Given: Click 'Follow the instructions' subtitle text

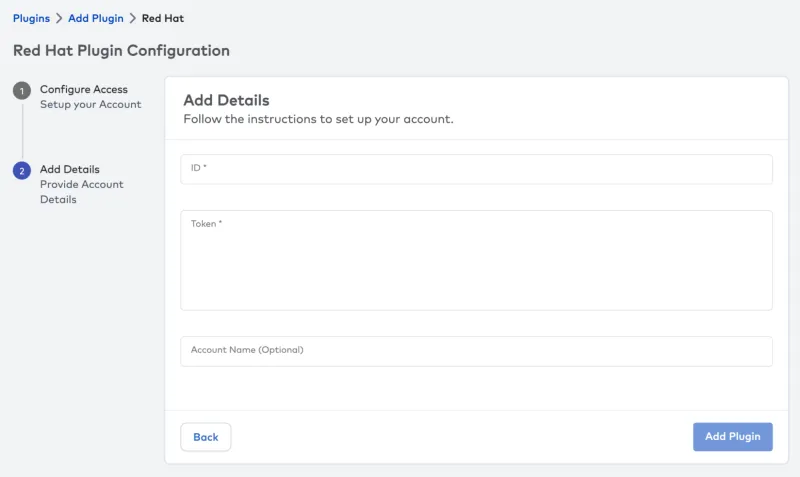Looking at the screenshot, I should click(318, 119).
